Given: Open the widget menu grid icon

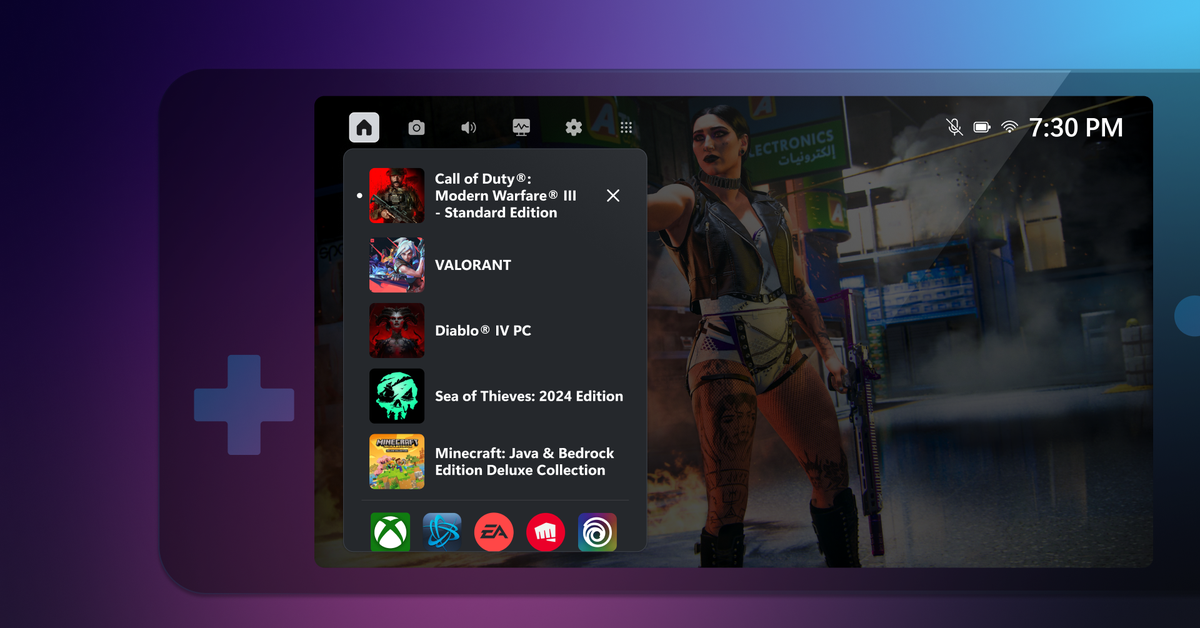Looking at the screenshot, I should point(626,128).
